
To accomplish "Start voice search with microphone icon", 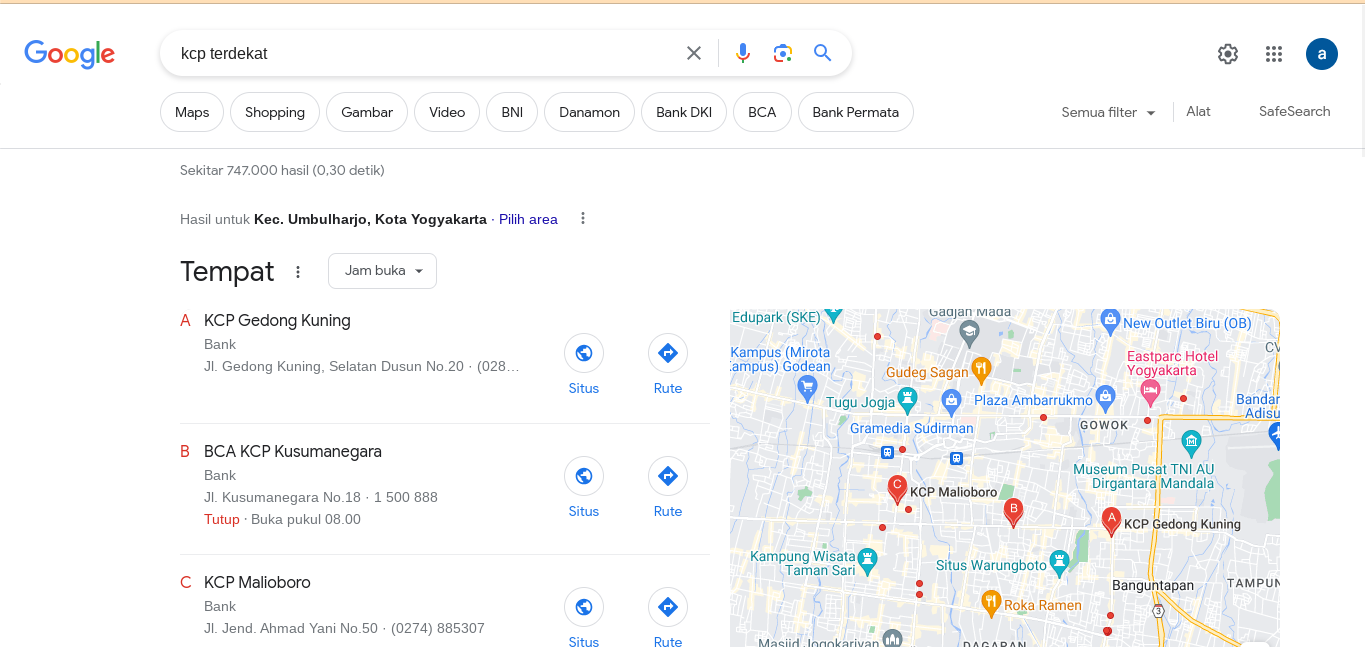I will [743, 53].
